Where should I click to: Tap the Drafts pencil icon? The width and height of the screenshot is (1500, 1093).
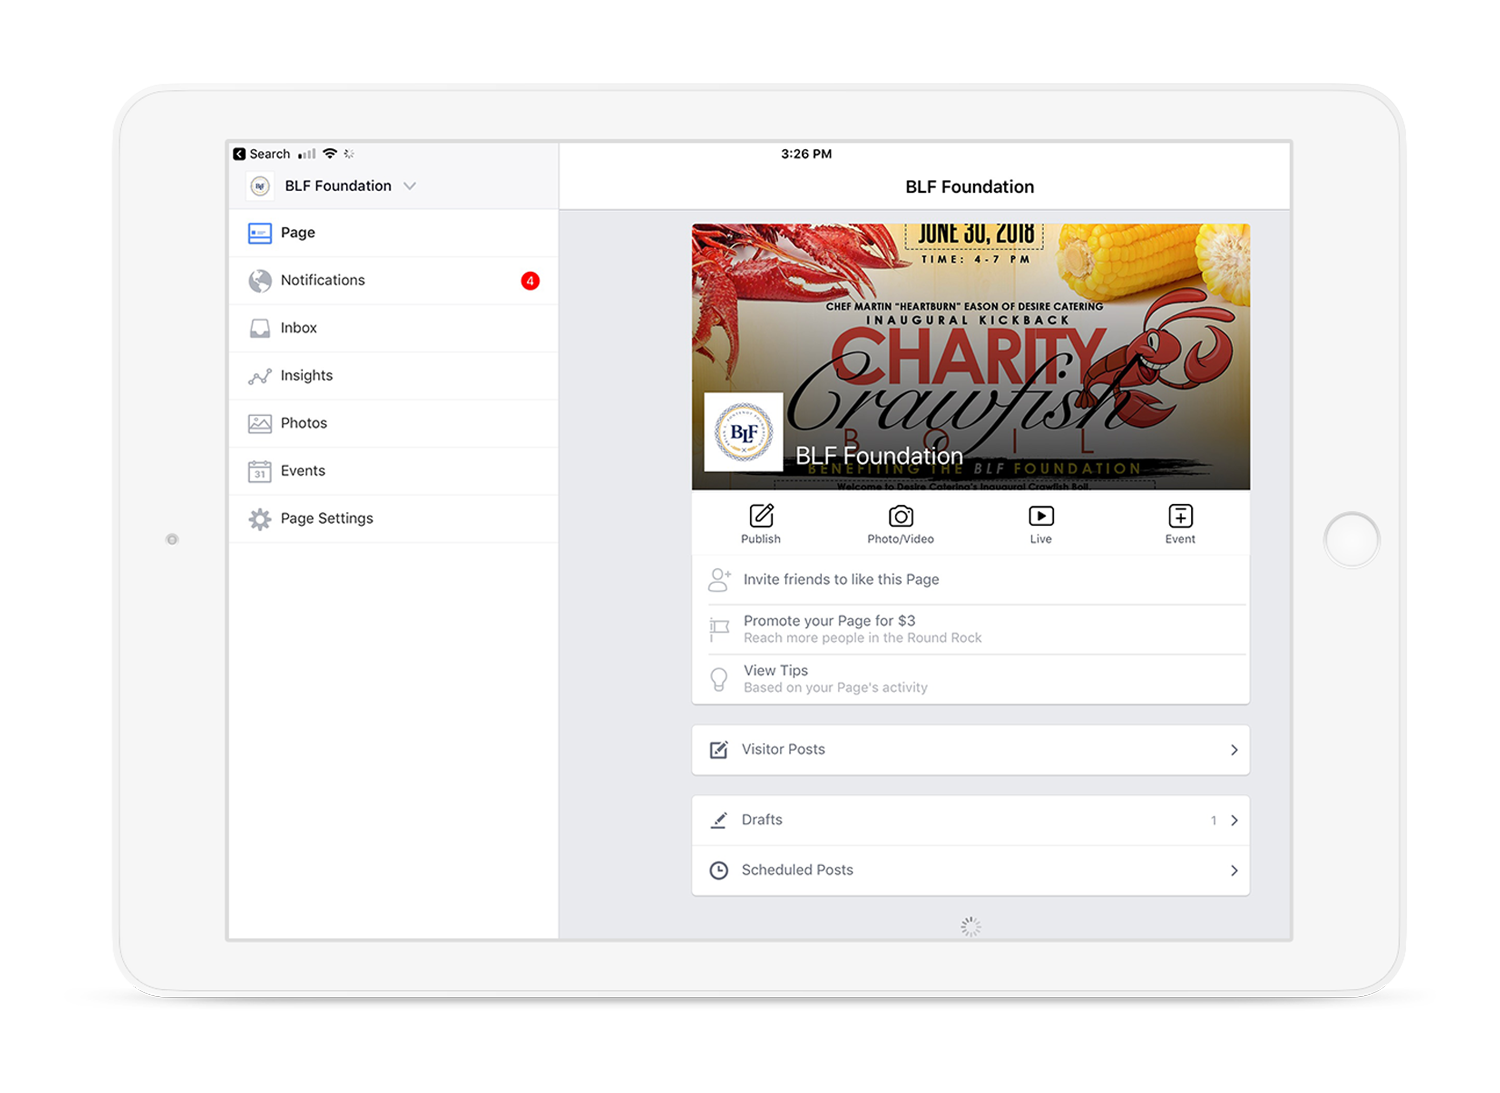(719, 820)
